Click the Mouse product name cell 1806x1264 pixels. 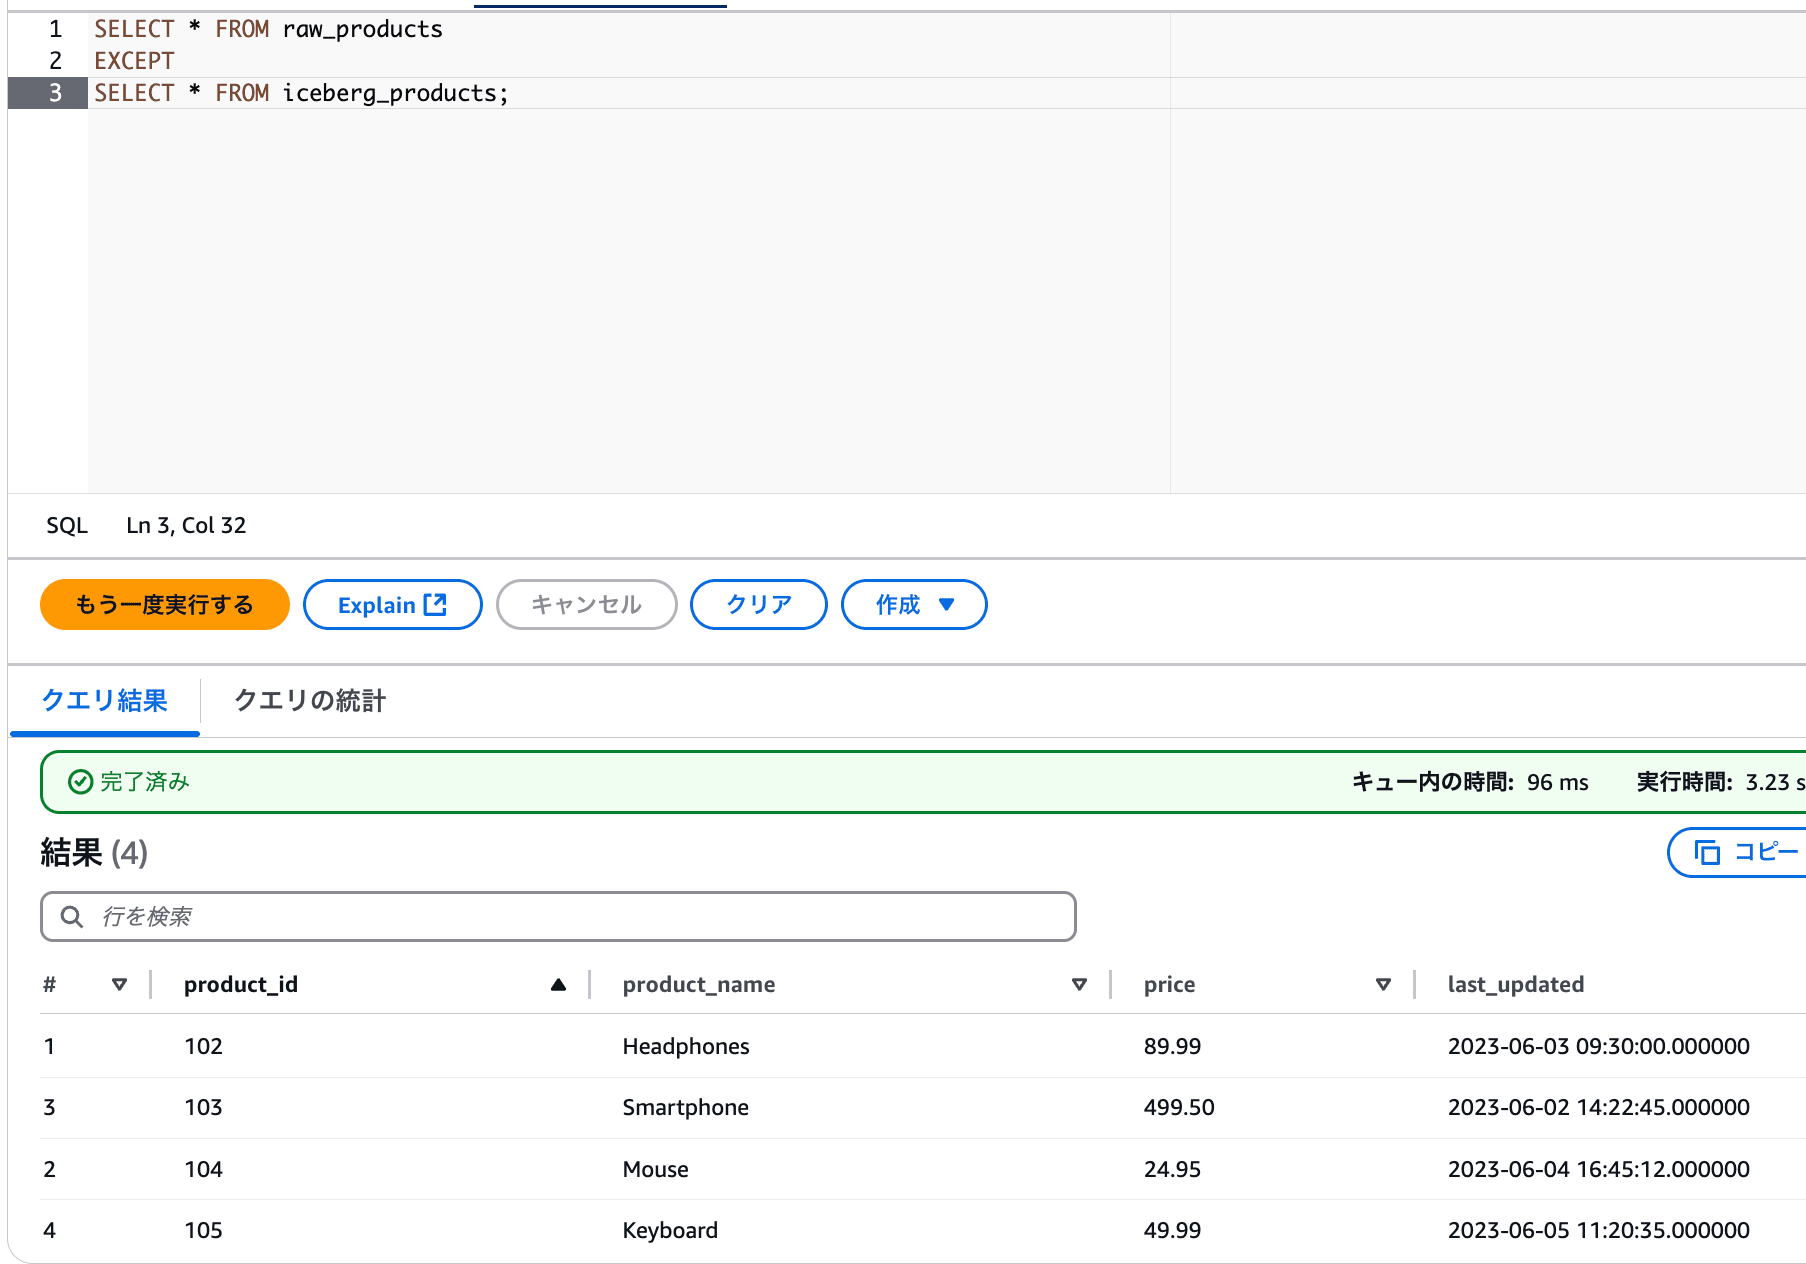point(656,1169)
